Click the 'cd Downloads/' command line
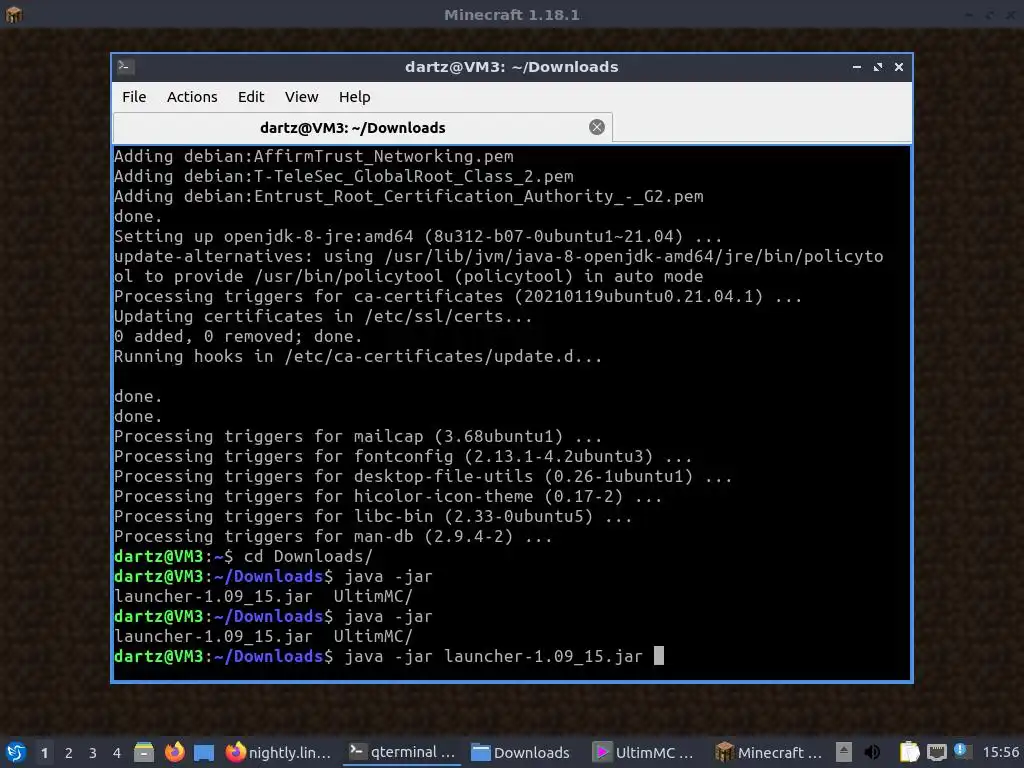Viewport: 1024px width, 768px height. click(243, 556)
